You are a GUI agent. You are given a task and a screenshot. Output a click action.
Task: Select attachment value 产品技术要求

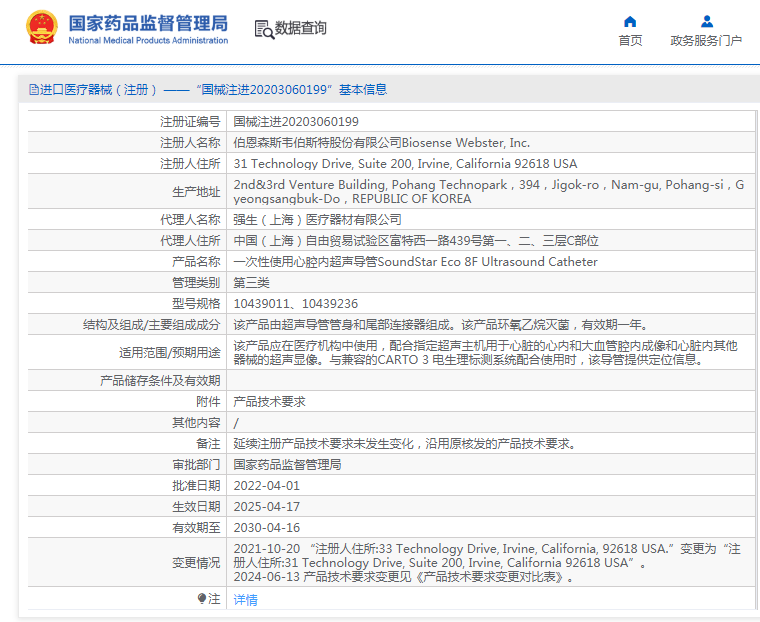pos(269,401)
